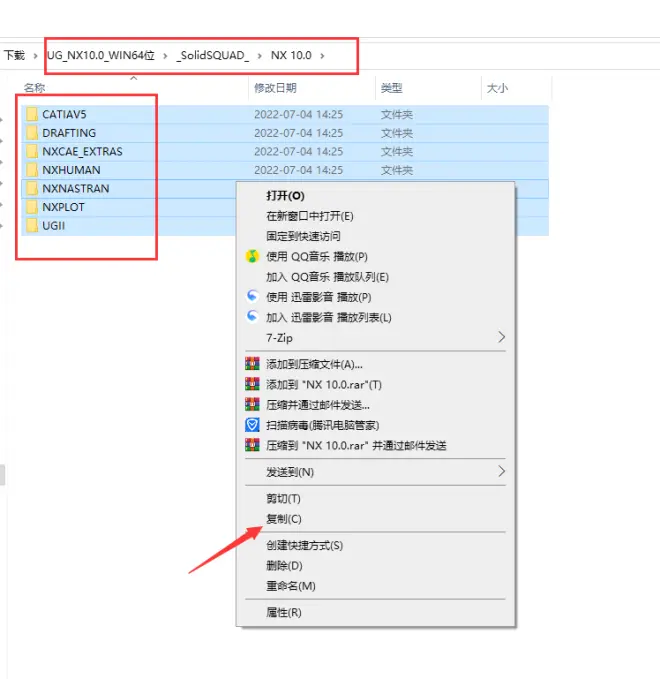Click the Xunlei icon beside 使用 迅雷影音 播放
Image resolution: width=660 pixels, height=679 pixels.
(x=252, y=297)
